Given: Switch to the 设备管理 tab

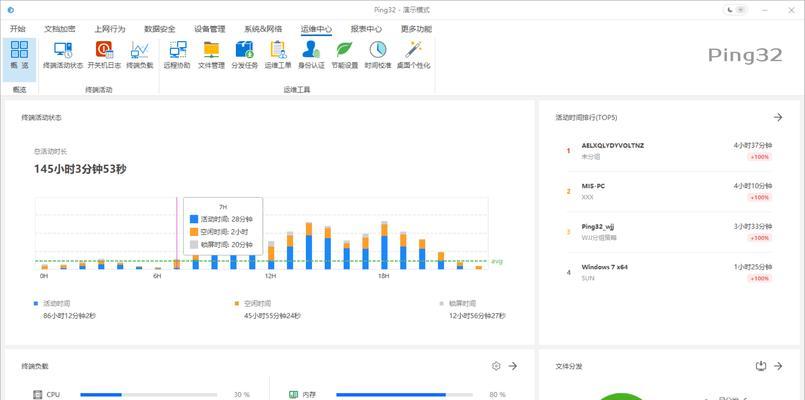Looking at the screenshot, I should pyautogui.click(x=209, y=29).
